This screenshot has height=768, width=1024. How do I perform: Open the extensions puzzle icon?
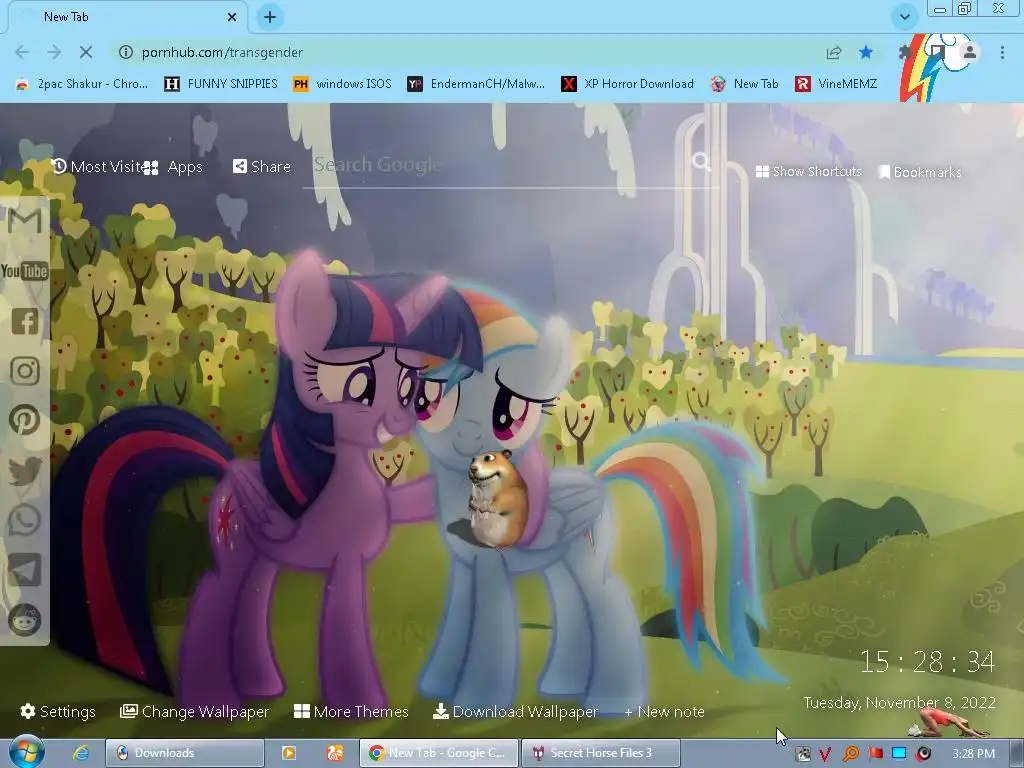905,52
